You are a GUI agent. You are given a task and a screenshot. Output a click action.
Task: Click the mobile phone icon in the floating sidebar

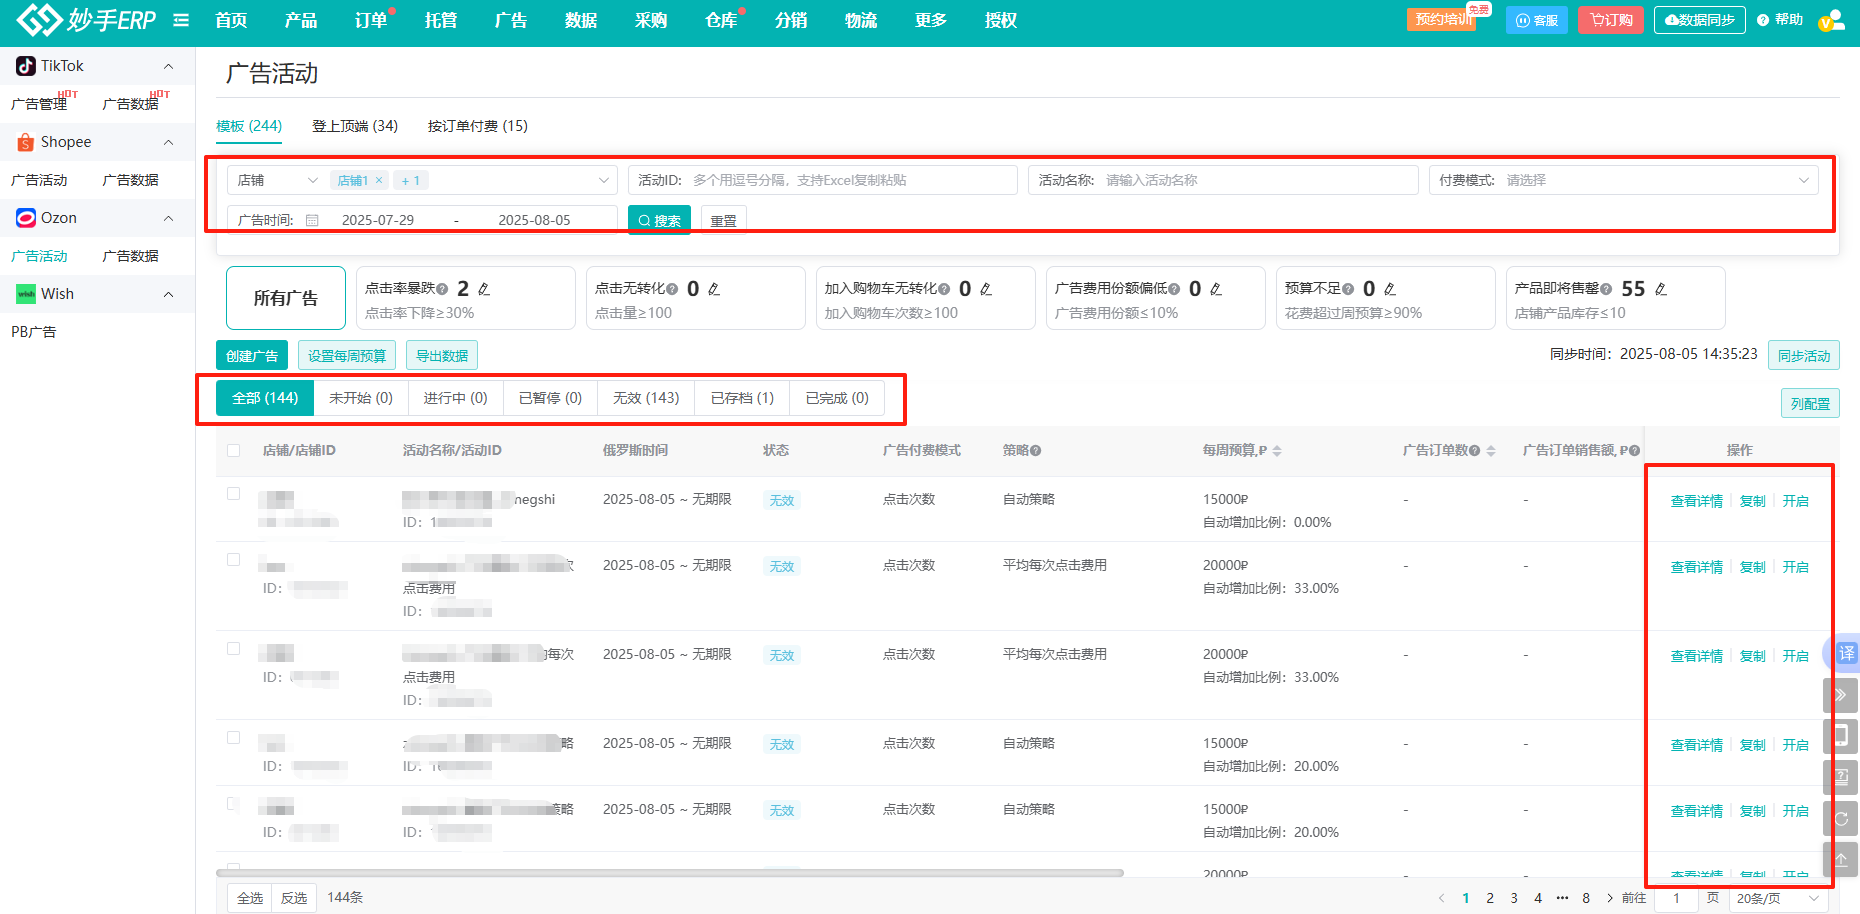tap(1841, 736)
